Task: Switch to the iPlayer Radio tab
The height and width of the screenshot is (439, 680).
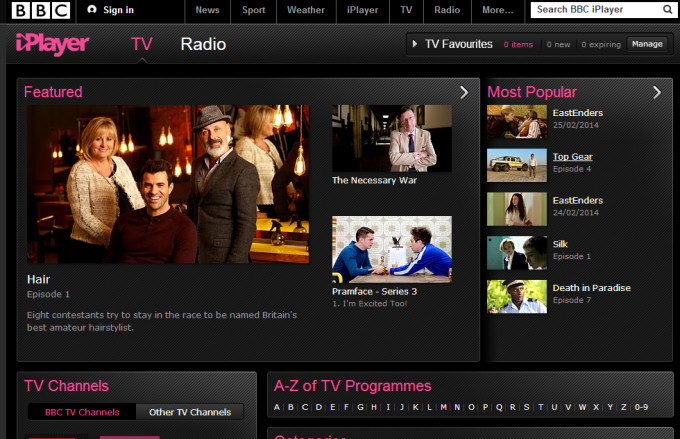Action: point(203,44)
